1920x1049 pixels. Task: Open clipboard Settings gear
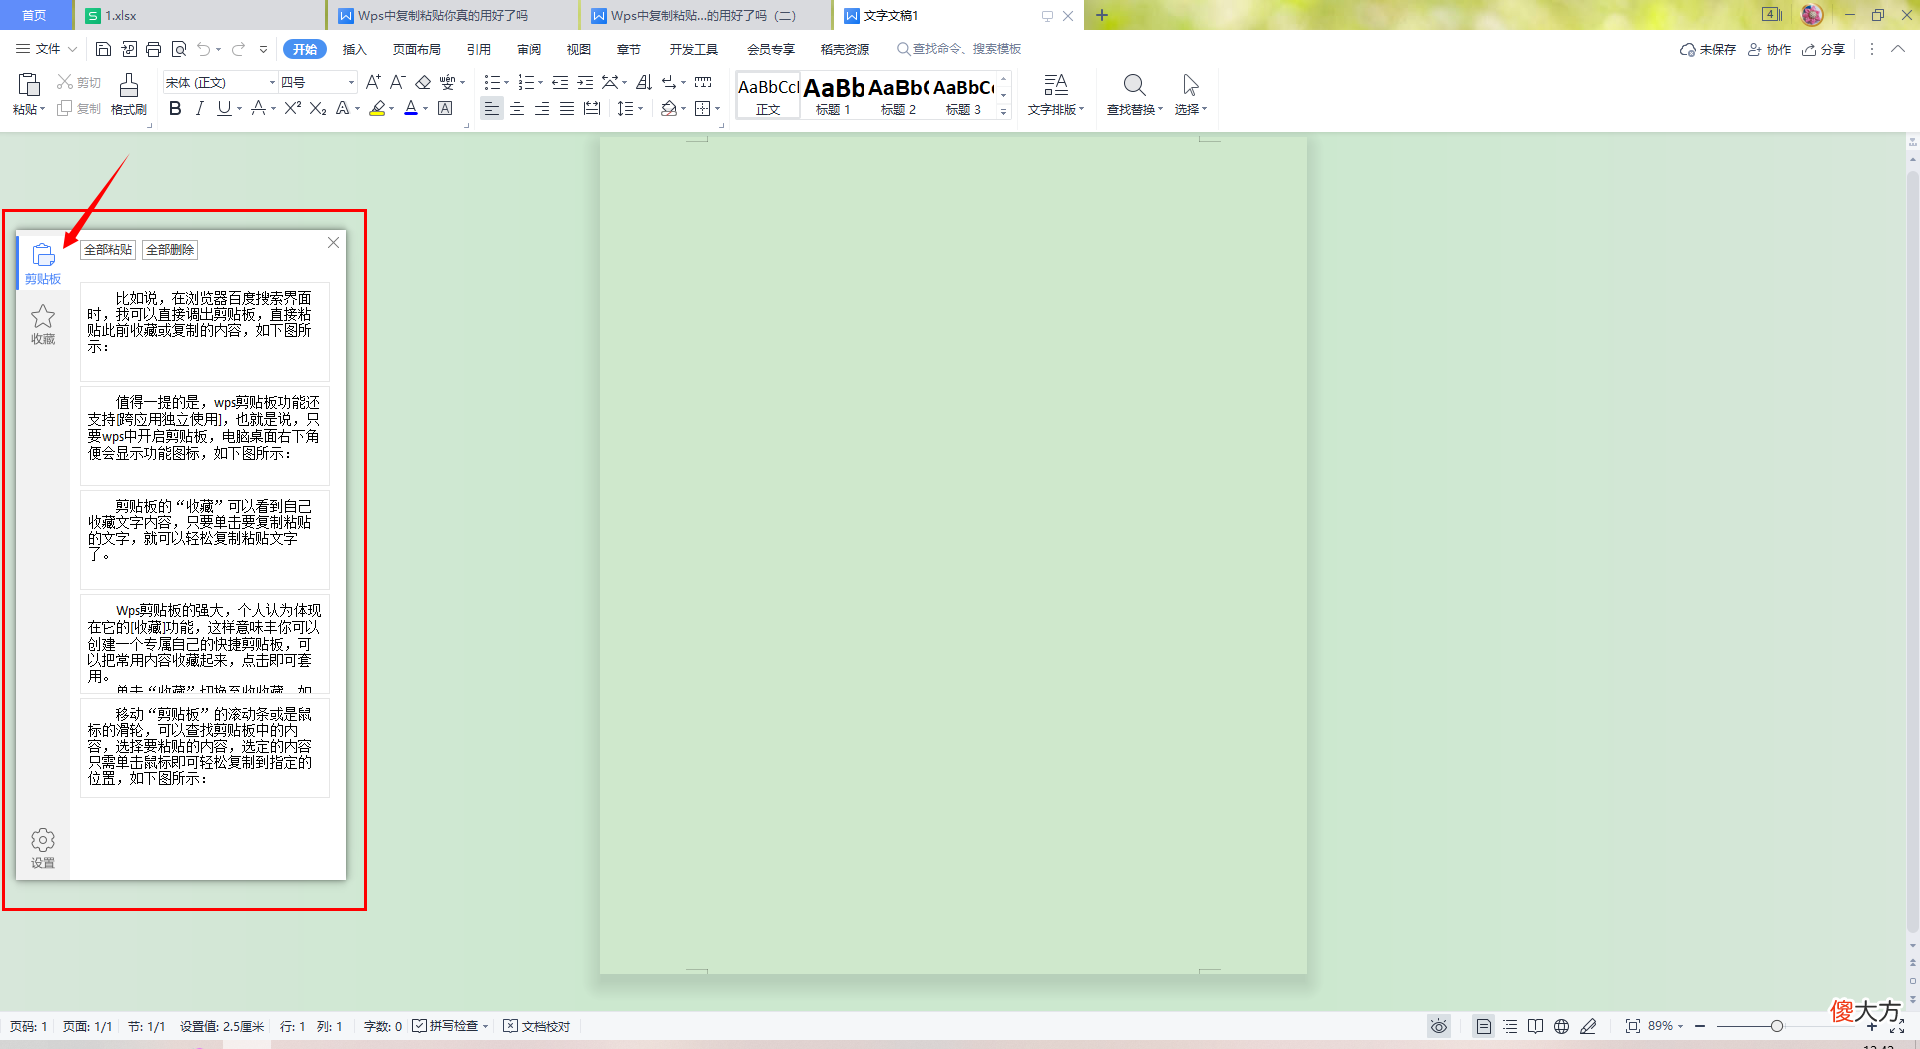coord(43,848)
